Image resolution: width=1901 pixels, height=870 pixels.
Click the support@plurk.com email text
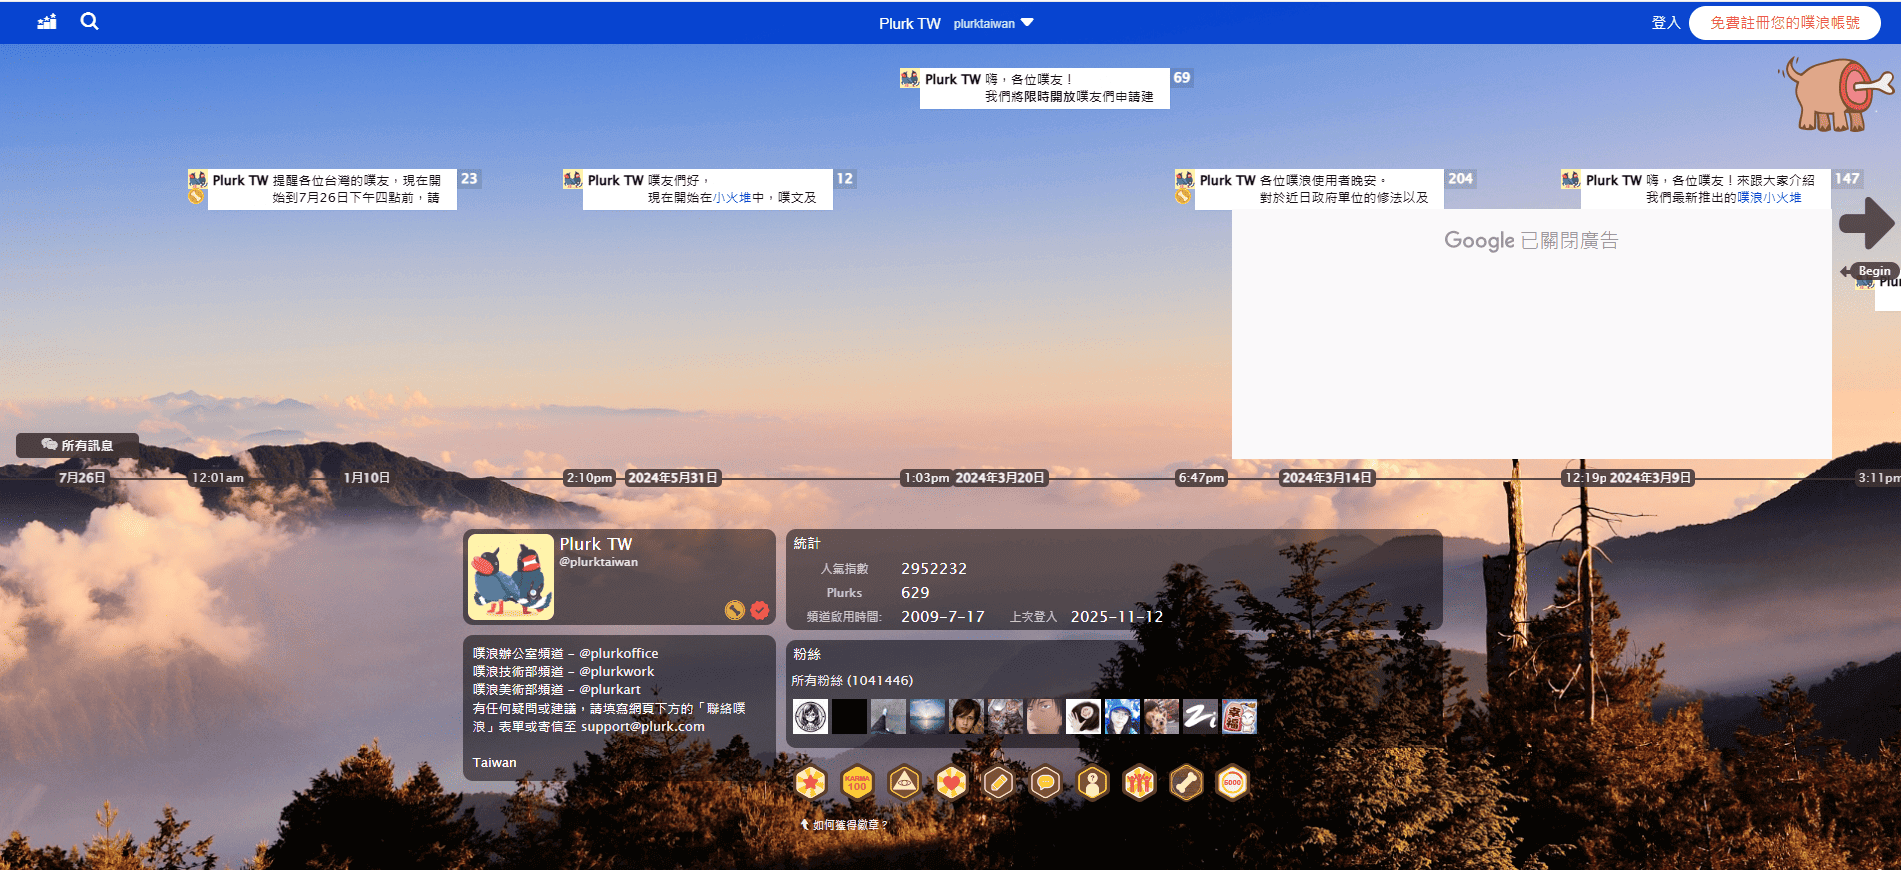[643, 727]
